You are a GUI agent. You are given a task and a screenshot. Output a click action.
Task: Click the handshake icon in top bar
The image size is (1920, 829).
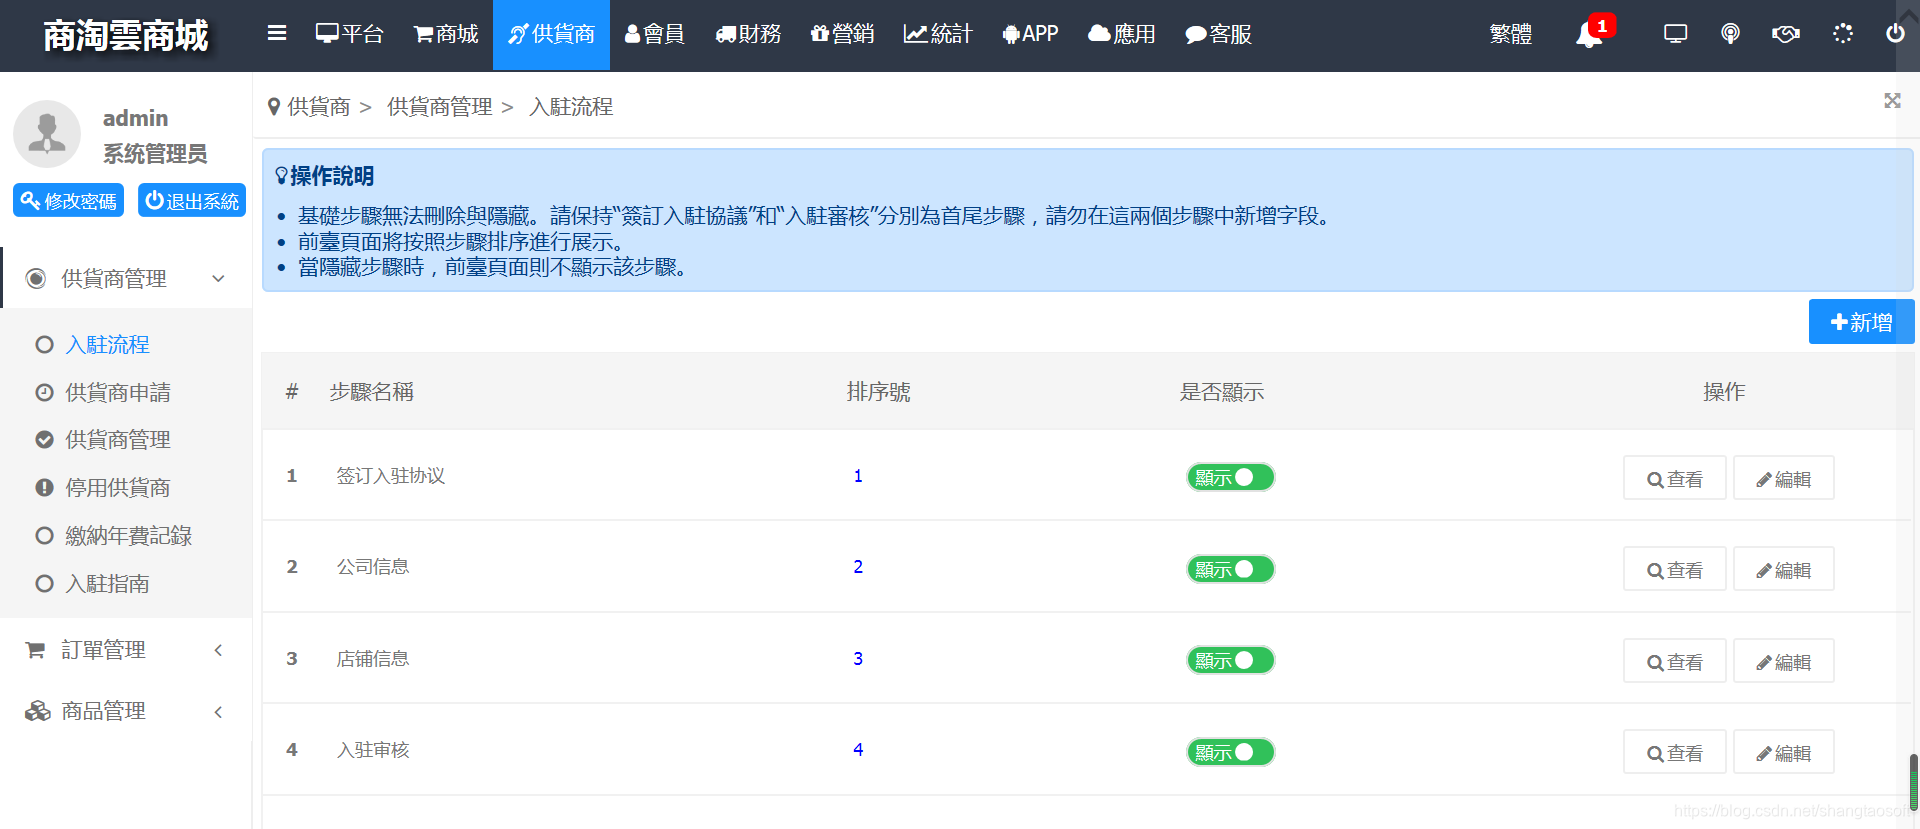pos(1786,33)
